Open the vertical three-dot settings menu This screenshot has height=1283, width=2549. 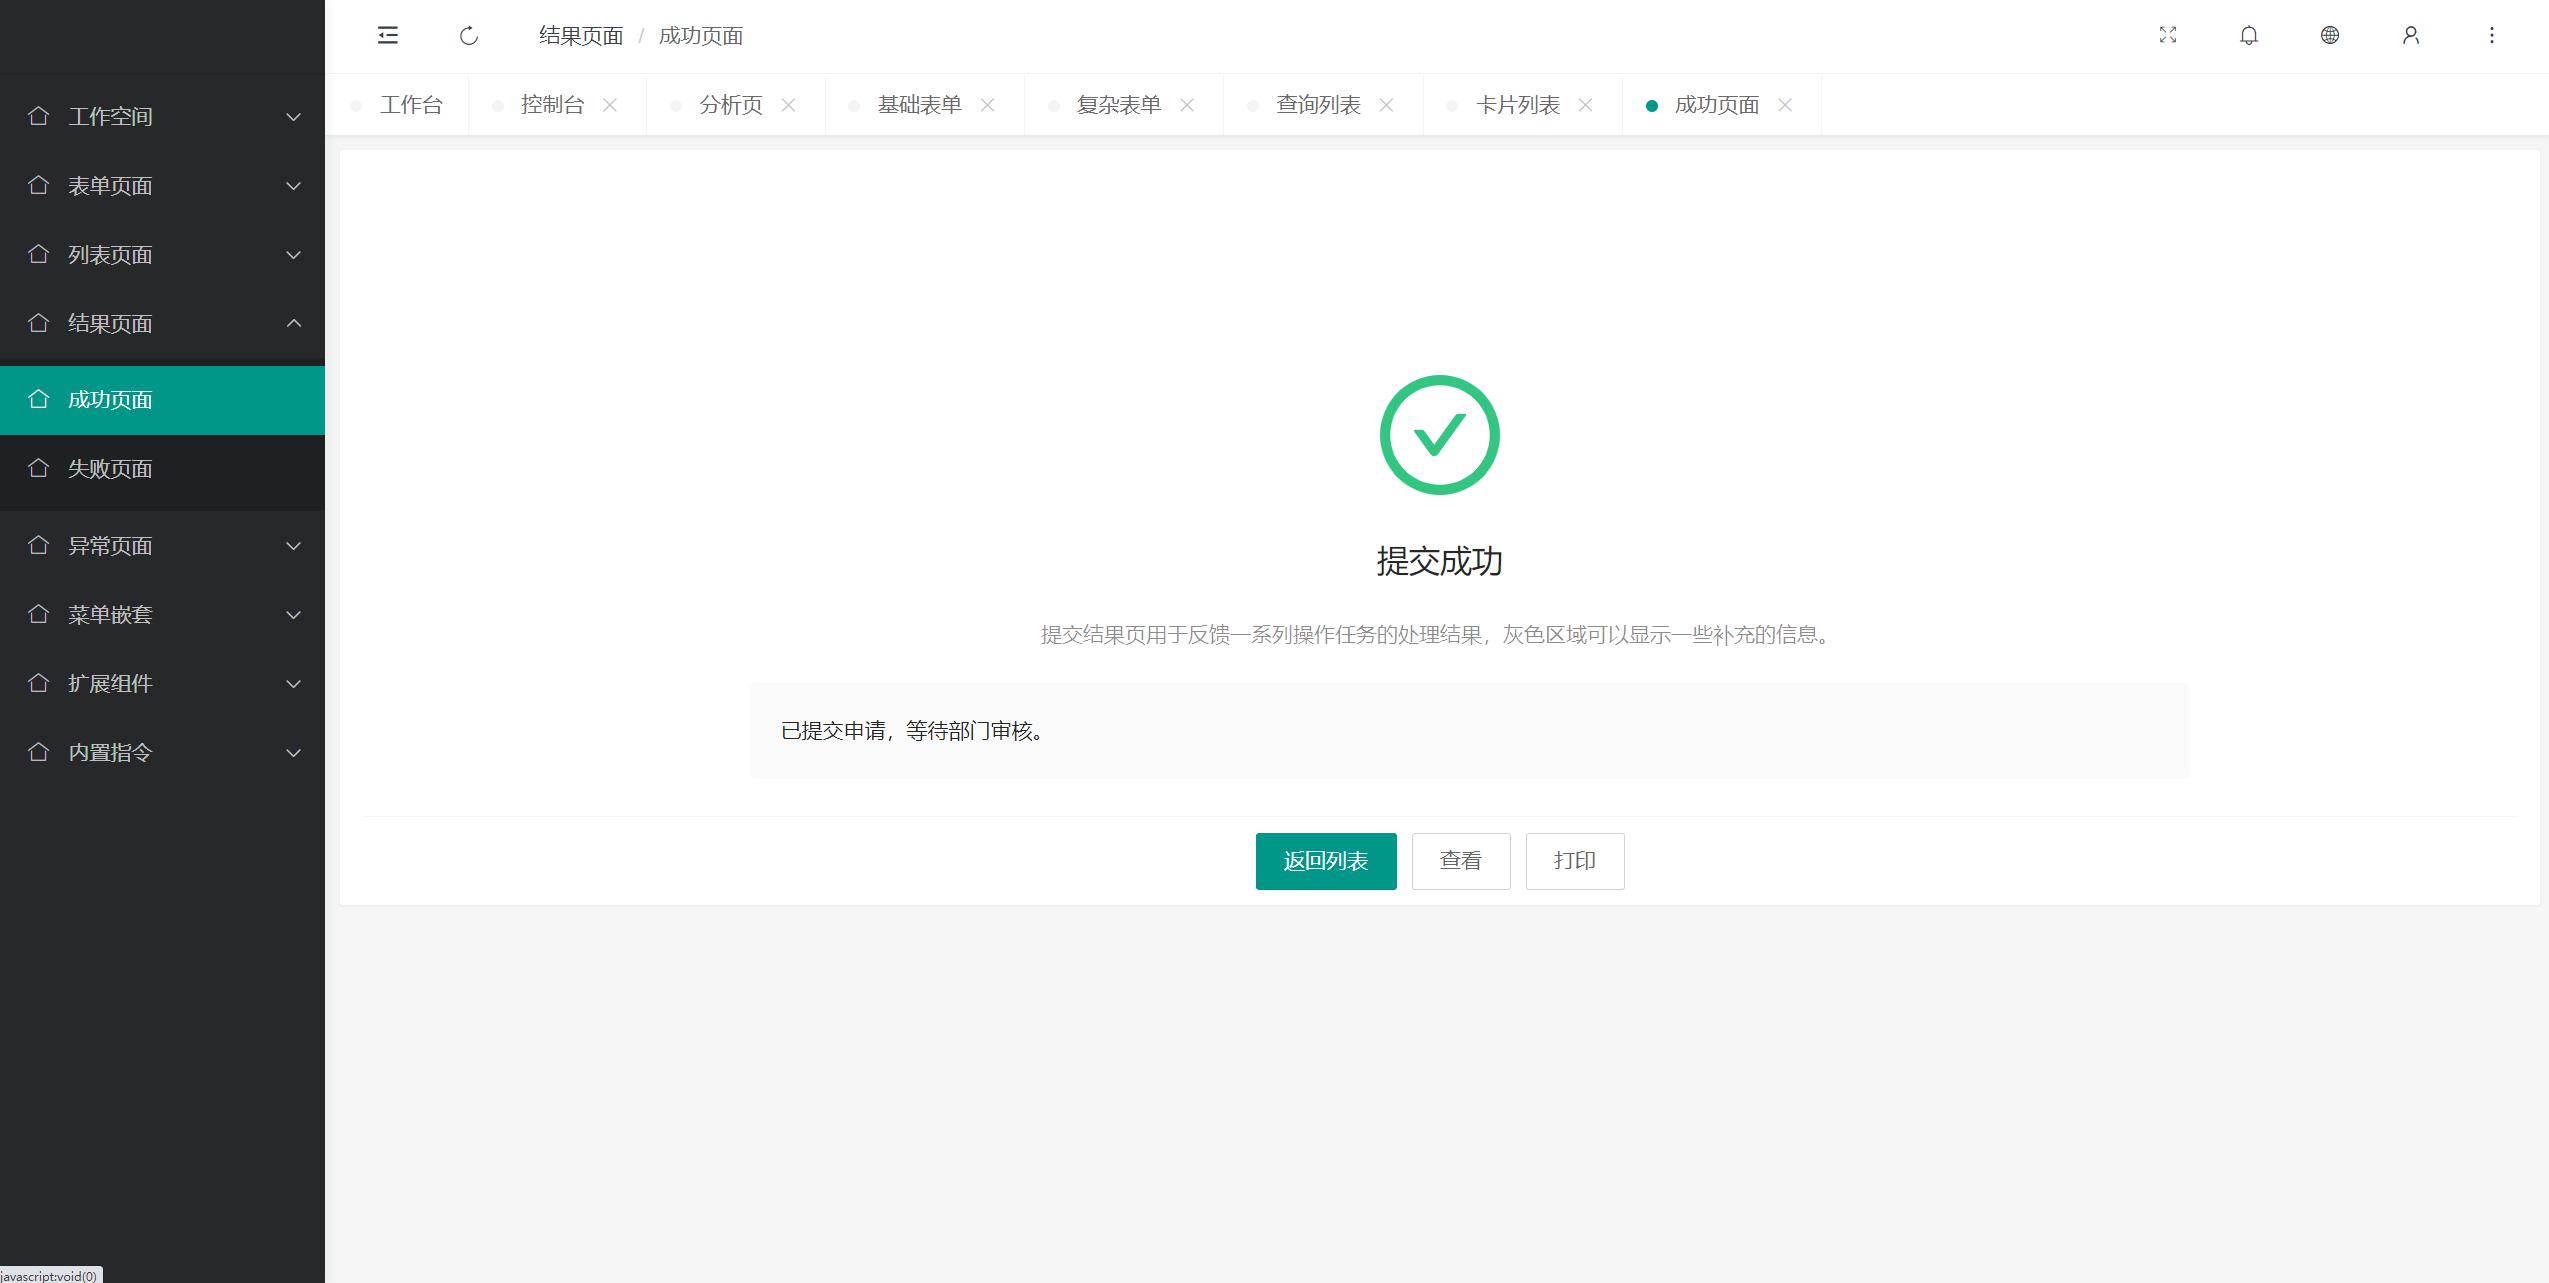2492,36
